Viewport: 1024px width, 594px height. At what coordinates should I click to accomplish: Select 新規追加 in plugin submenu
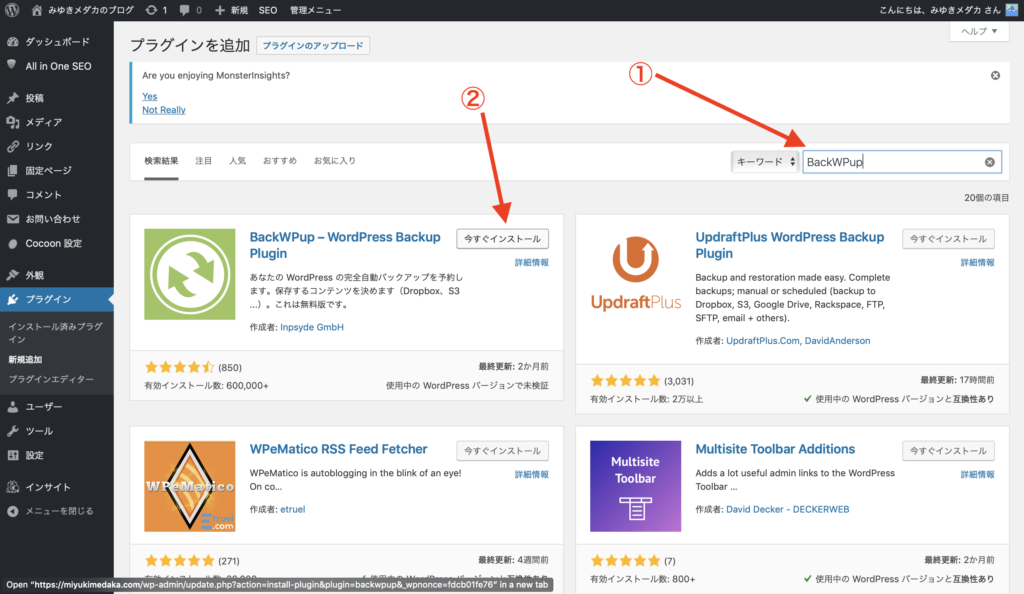pyautogui.click(x=25, y=360)
